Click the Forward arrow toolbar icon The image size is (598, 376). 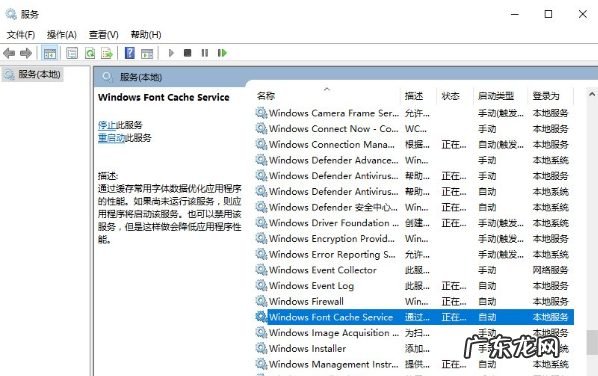coord(26,53)
